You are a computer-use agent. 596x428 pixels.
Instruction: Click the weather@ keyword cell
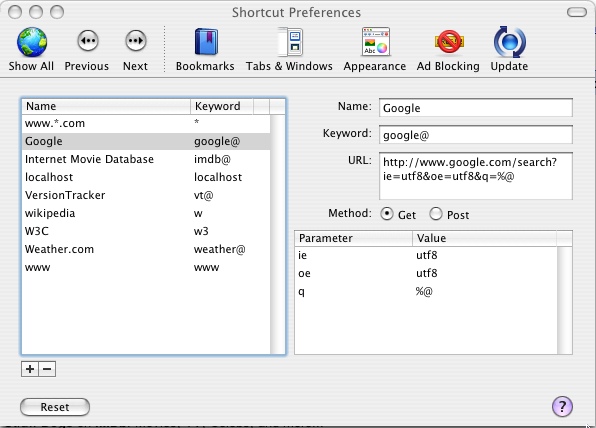tap(219, 249)
